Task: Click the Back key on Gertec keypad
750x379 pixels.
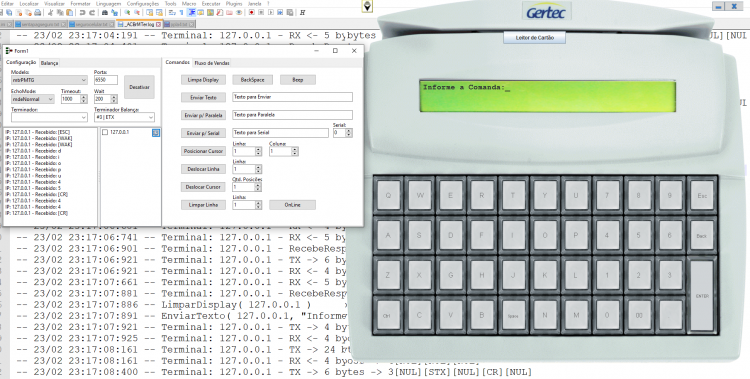Action: tap(702, 236)
